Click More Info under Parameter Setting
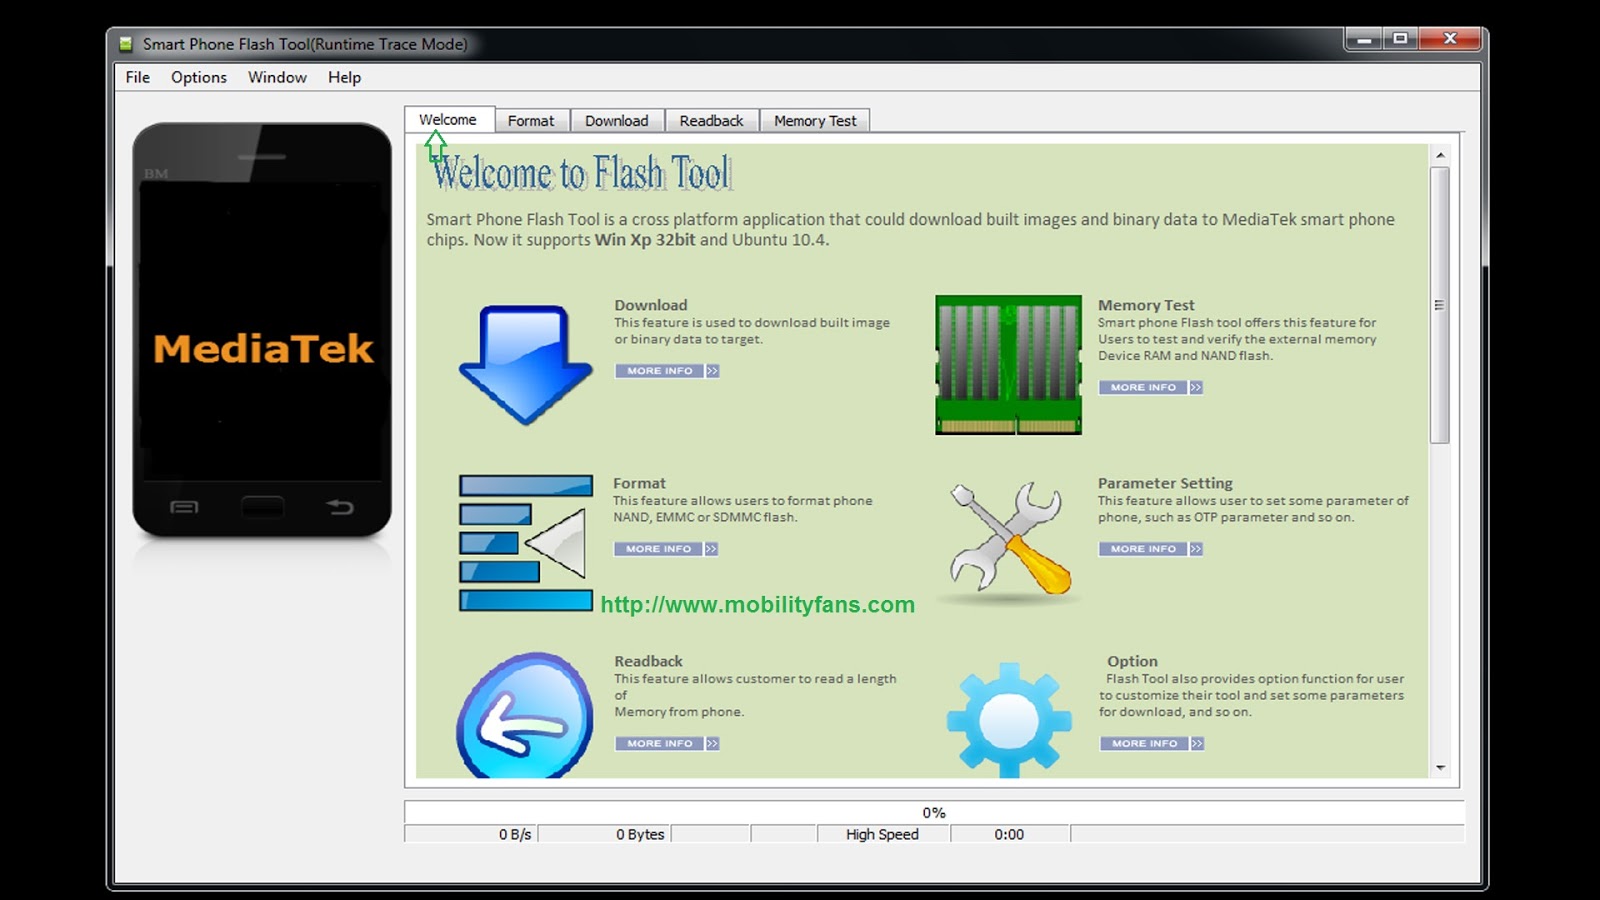The width and height of the screenshot is (1600, 900). click(x=1151, y=549)
